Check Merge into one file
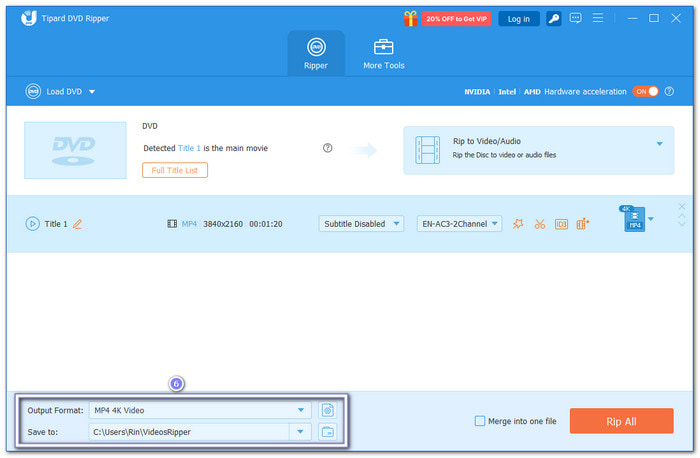This screenshot has width=700, height=458. click(x=480, y=421)
